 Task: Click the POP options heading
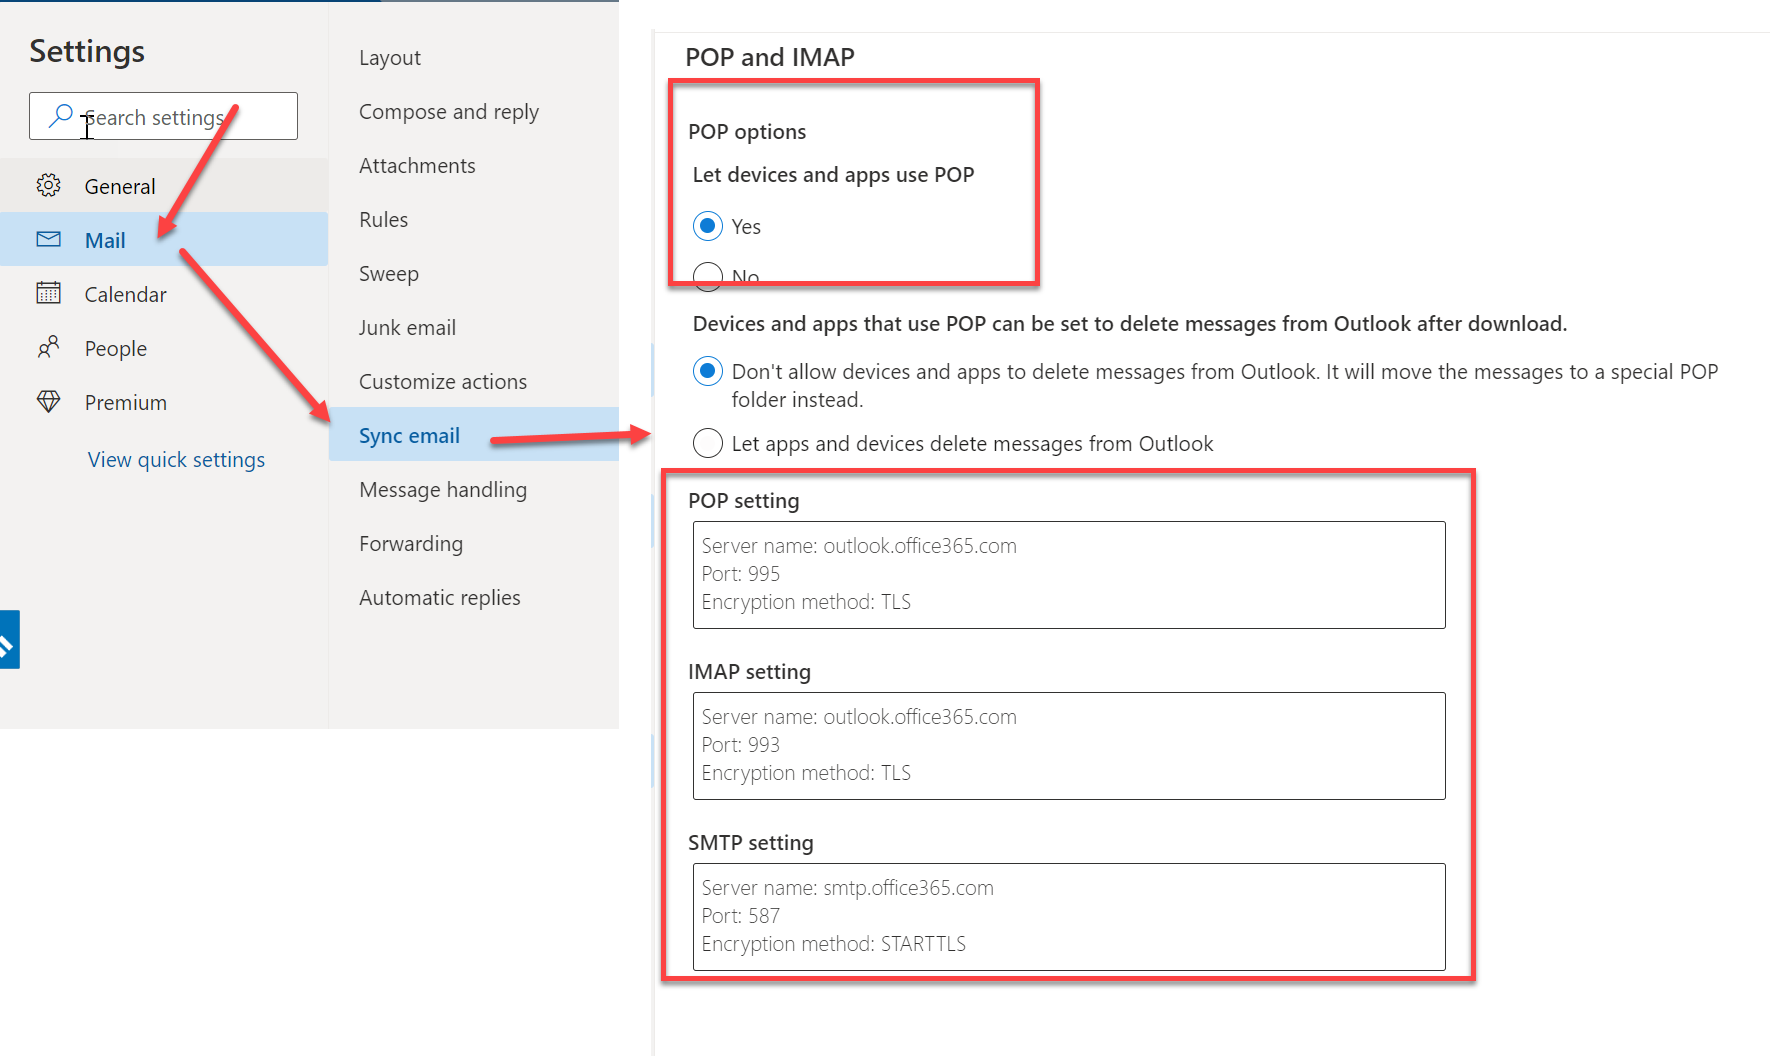click(747, 132)
